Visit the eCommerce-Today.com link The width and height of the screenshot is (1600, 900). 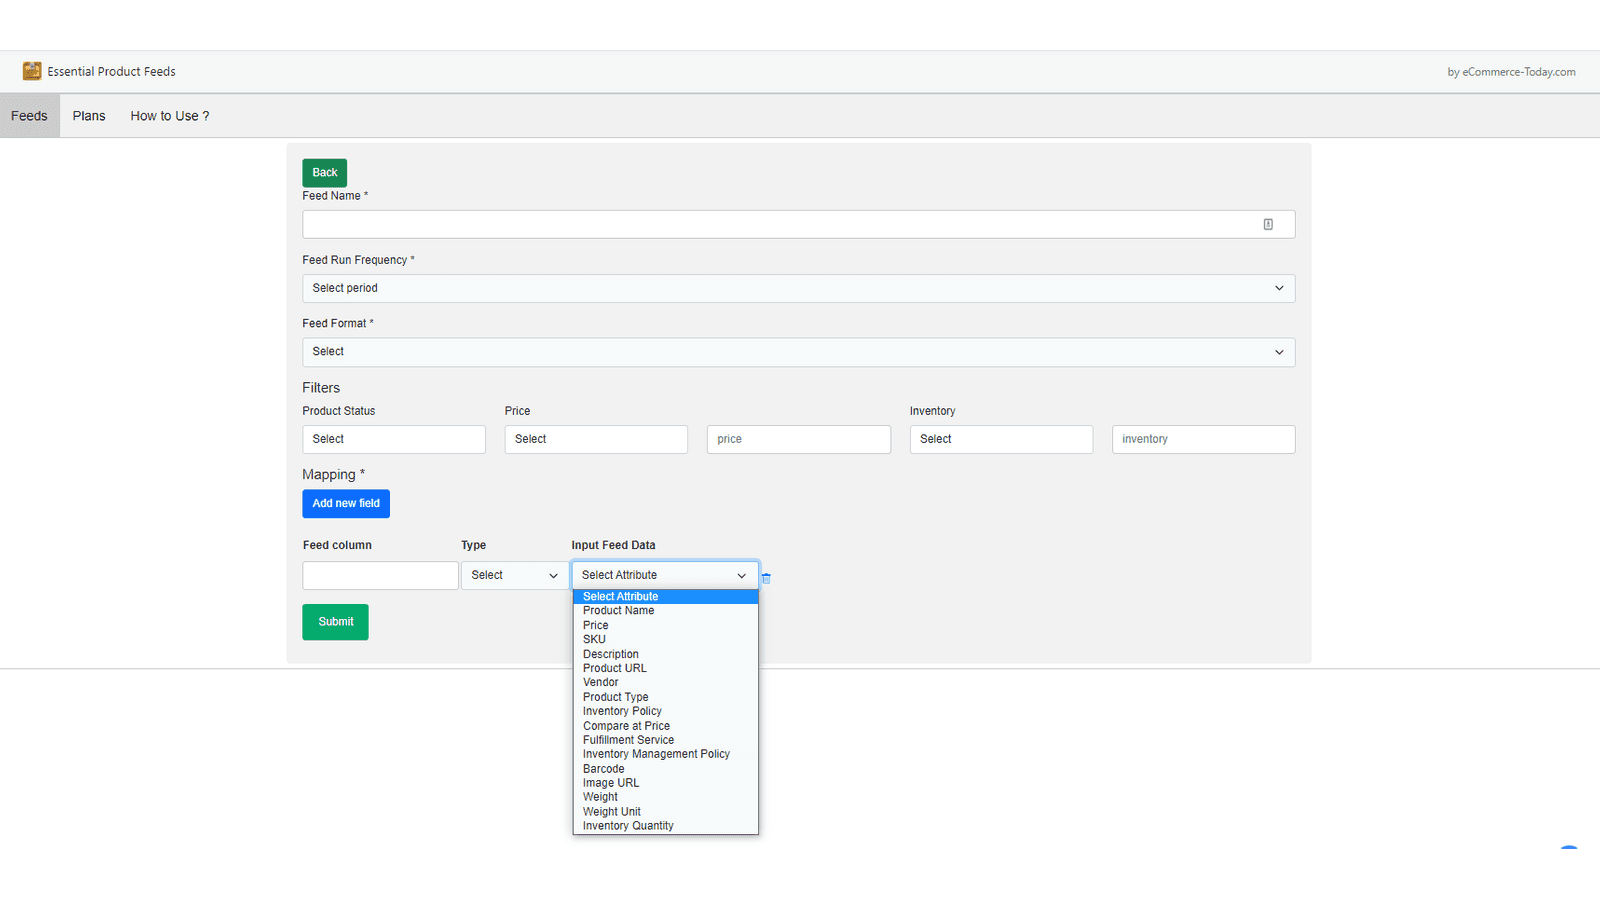click(1518, 71)
